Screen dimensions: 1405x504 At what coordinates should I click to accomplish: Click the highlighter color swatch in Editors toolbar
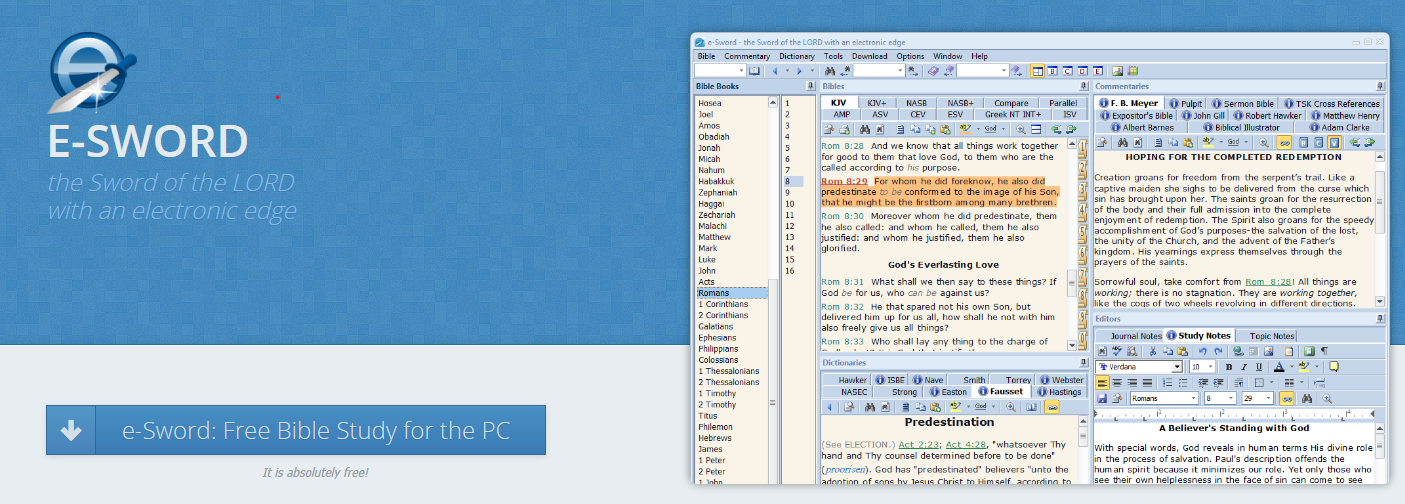(x=1304, y=367)
